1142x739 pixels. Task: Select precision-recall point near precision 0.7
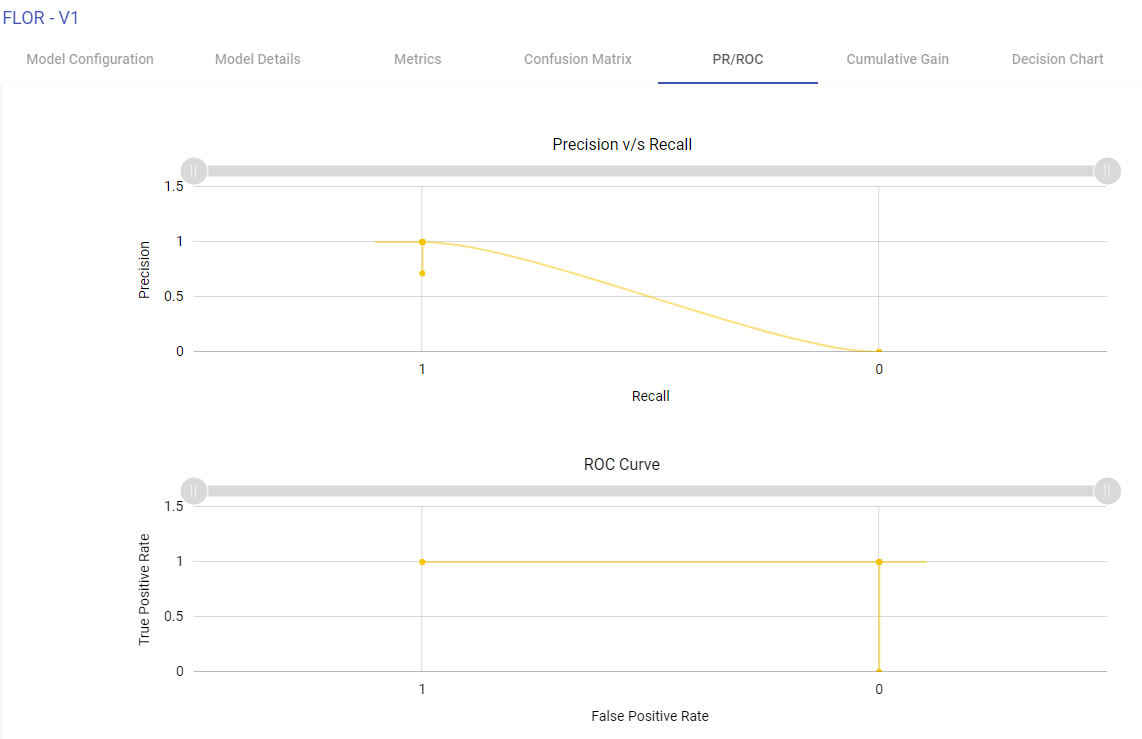click(422, 273)
